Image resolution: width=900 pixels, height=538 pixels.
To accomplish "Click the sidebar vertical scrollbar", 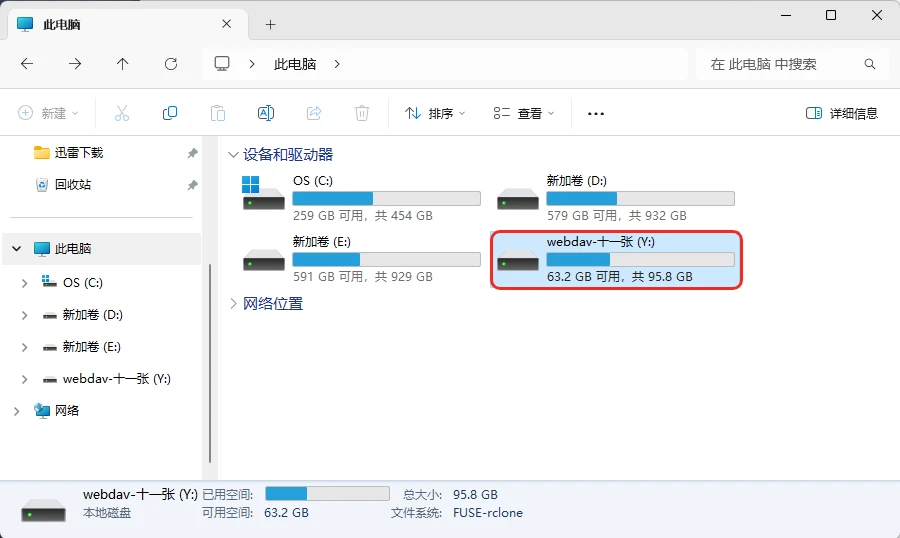I will click(210, 363).
